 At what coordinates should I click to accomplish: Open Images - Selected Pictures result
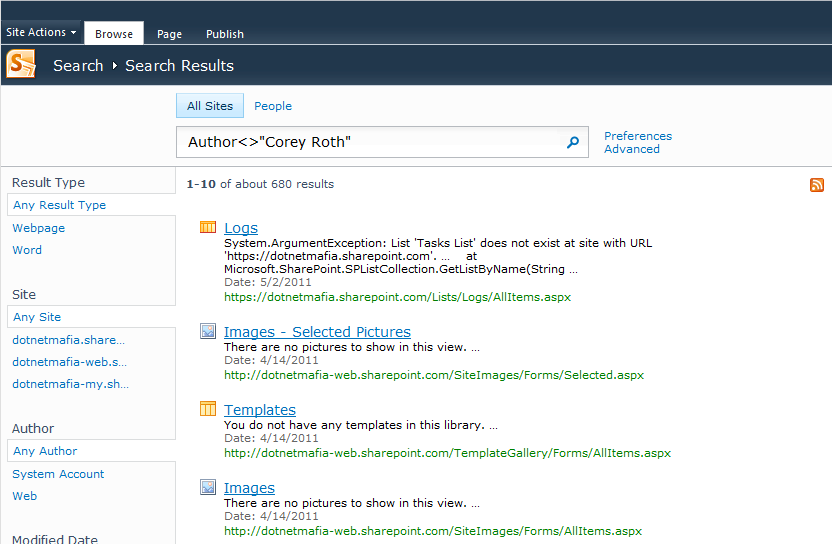[x=317, y=332]
